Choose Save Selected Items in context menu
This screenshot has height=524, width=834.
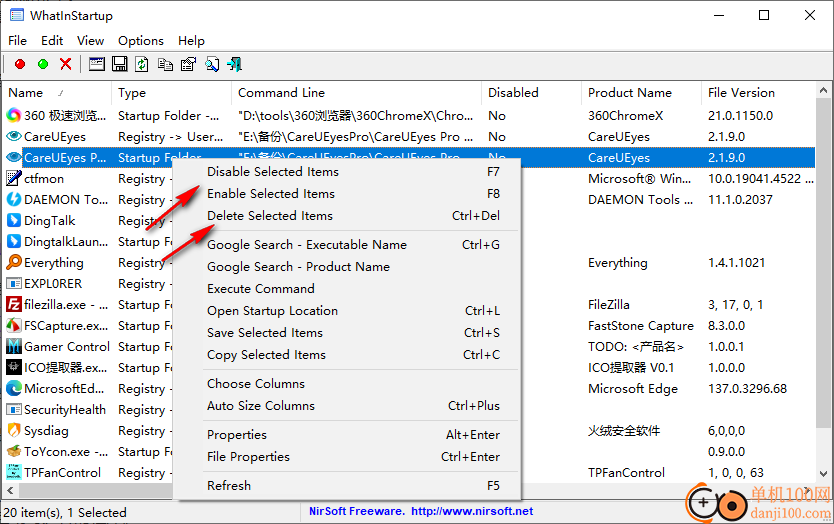coord(348,332)
